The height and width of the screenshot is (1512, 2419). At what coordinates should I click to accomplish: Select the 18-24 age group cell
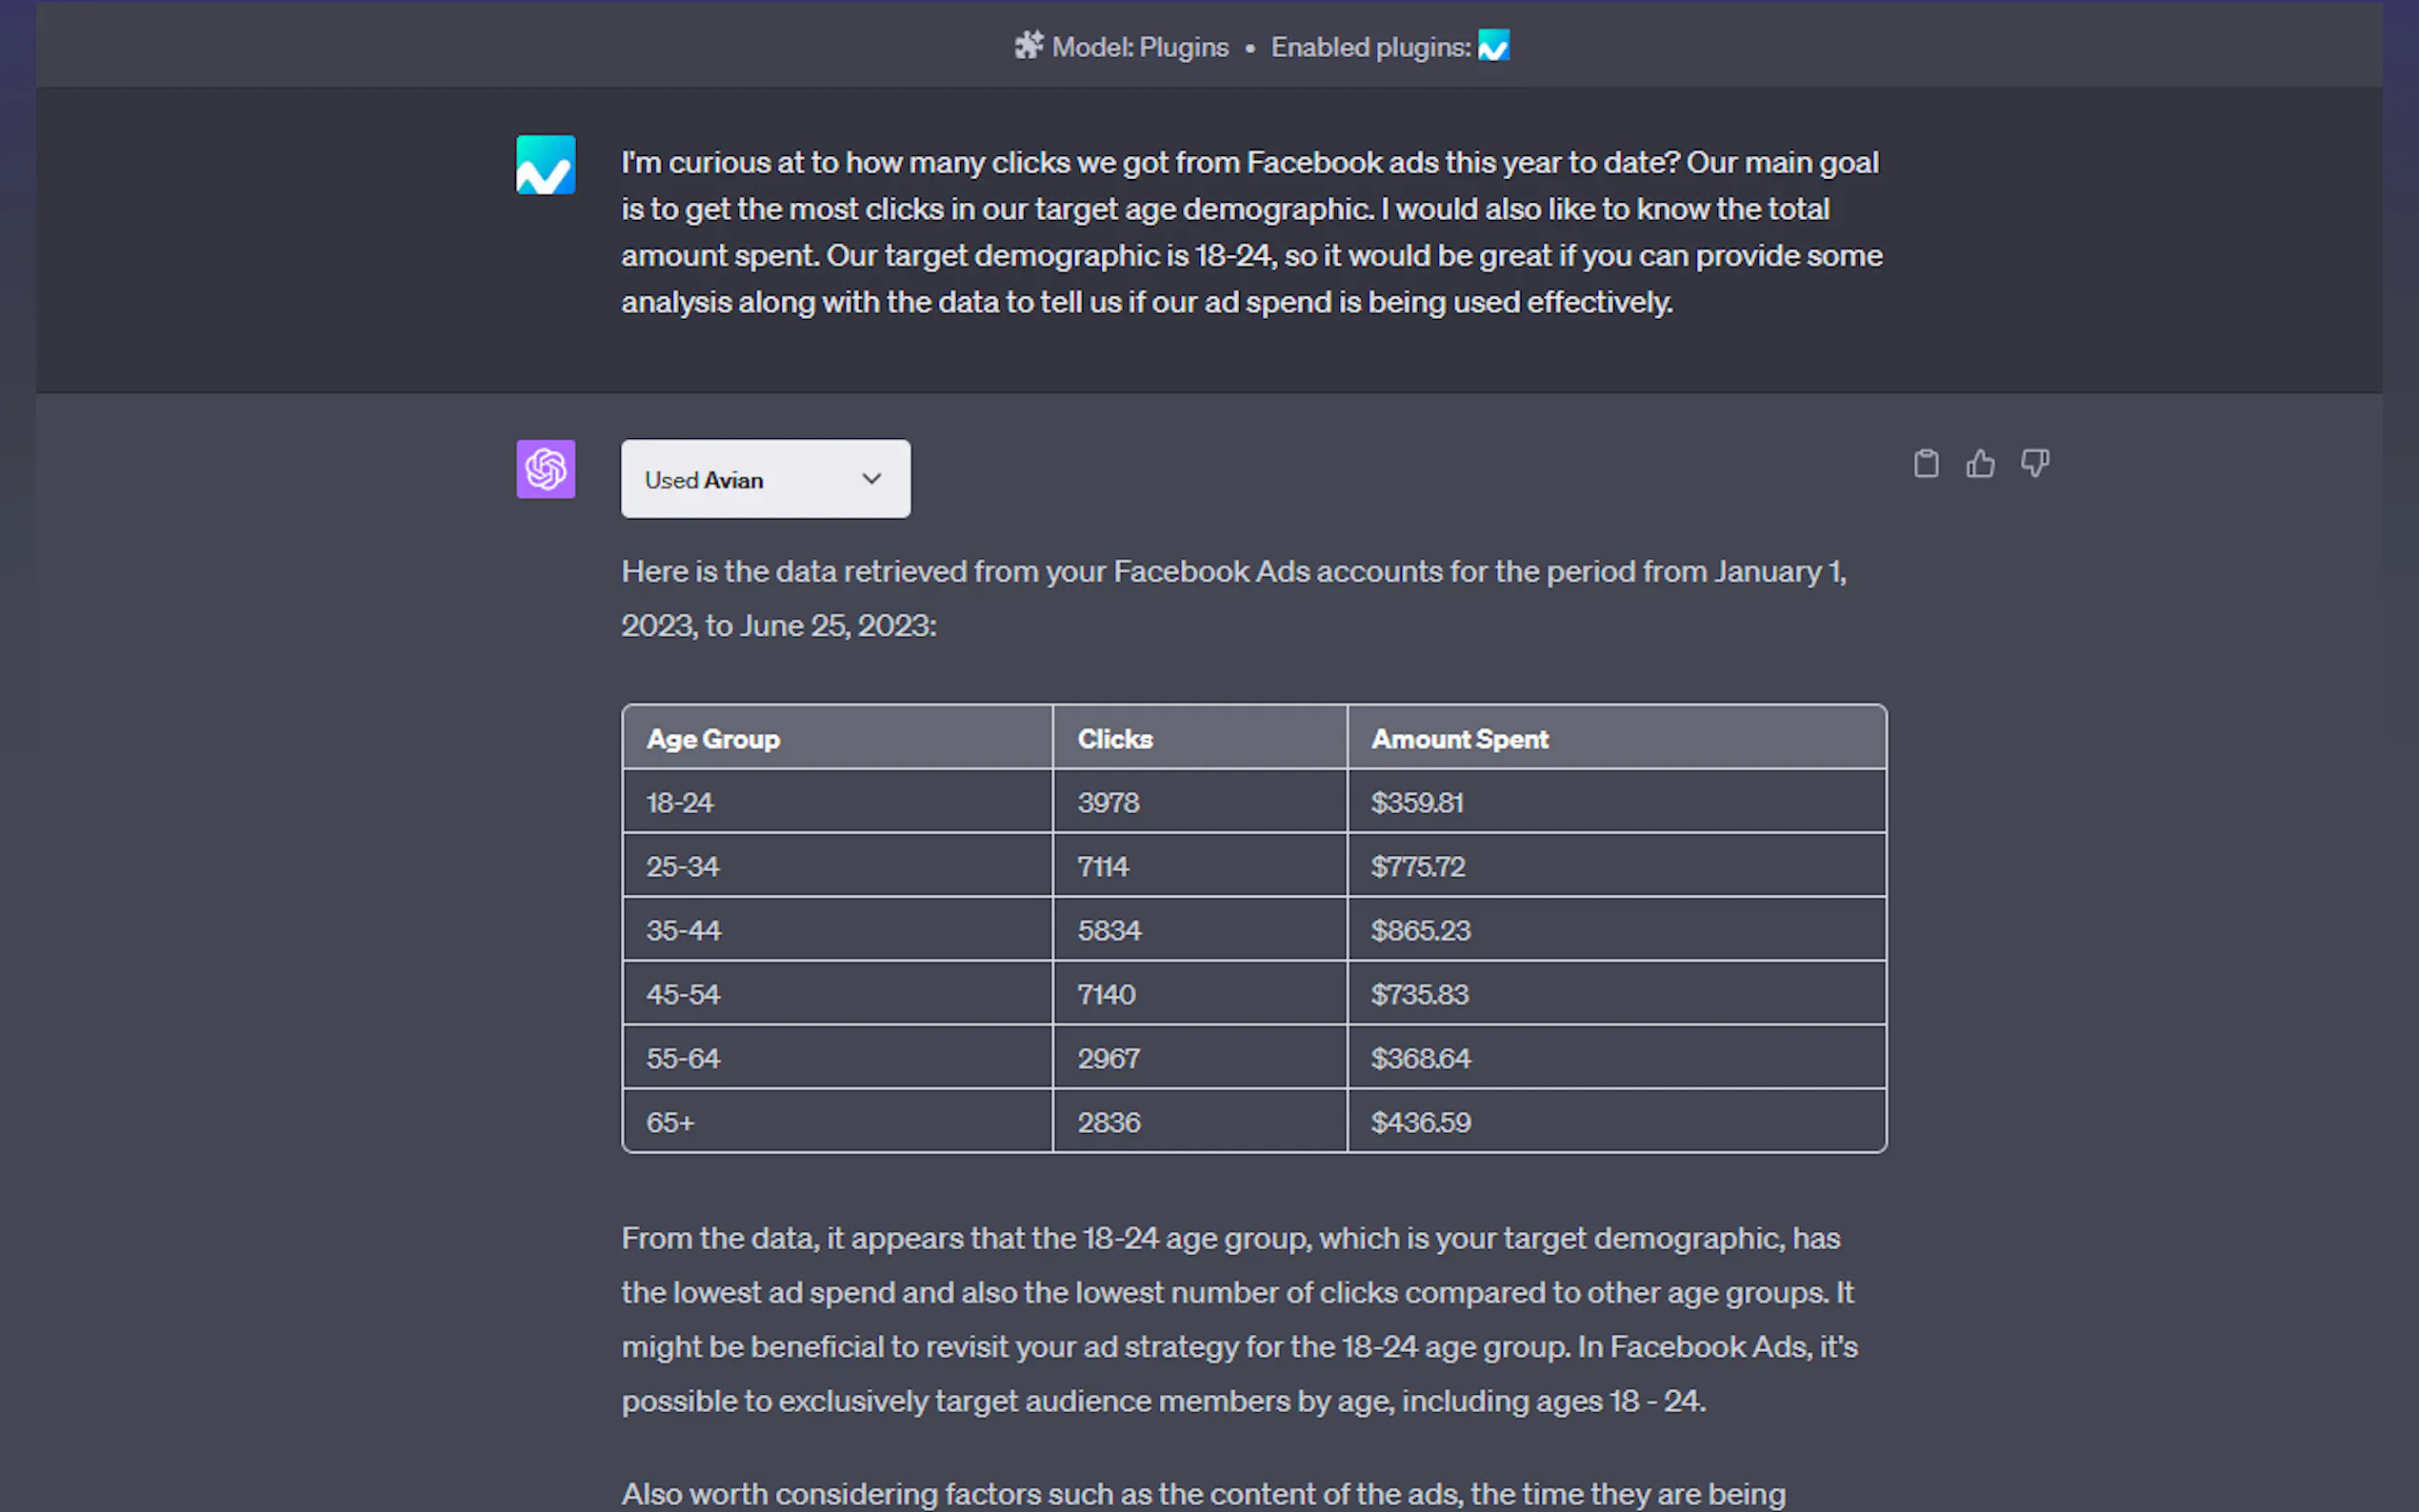click(x=680, y=803)
